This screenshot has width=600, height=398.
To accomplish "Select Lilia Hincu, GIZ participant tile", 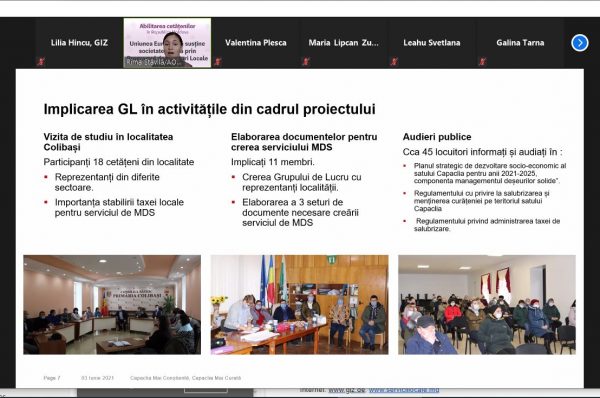I will pos(79,43).
